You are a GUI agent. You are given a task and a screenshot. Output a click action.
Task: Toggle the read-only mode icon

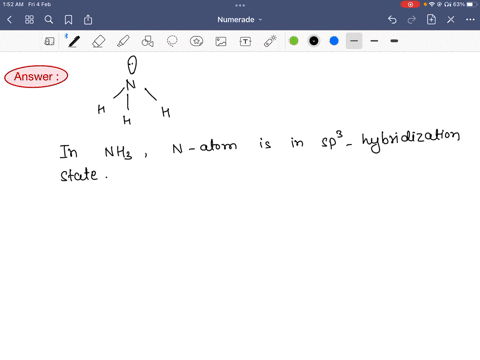coord(49,41)
